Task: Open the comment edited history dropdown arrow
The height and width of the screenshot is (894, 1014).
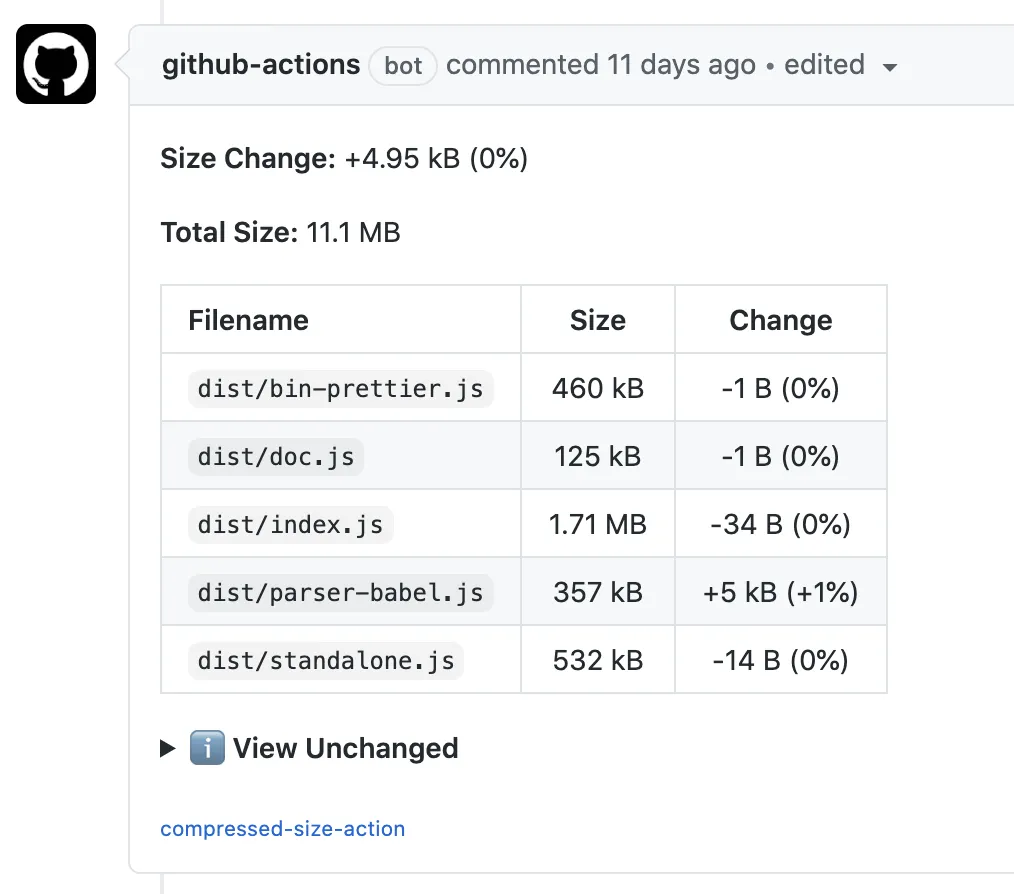Action: [890, 68]
